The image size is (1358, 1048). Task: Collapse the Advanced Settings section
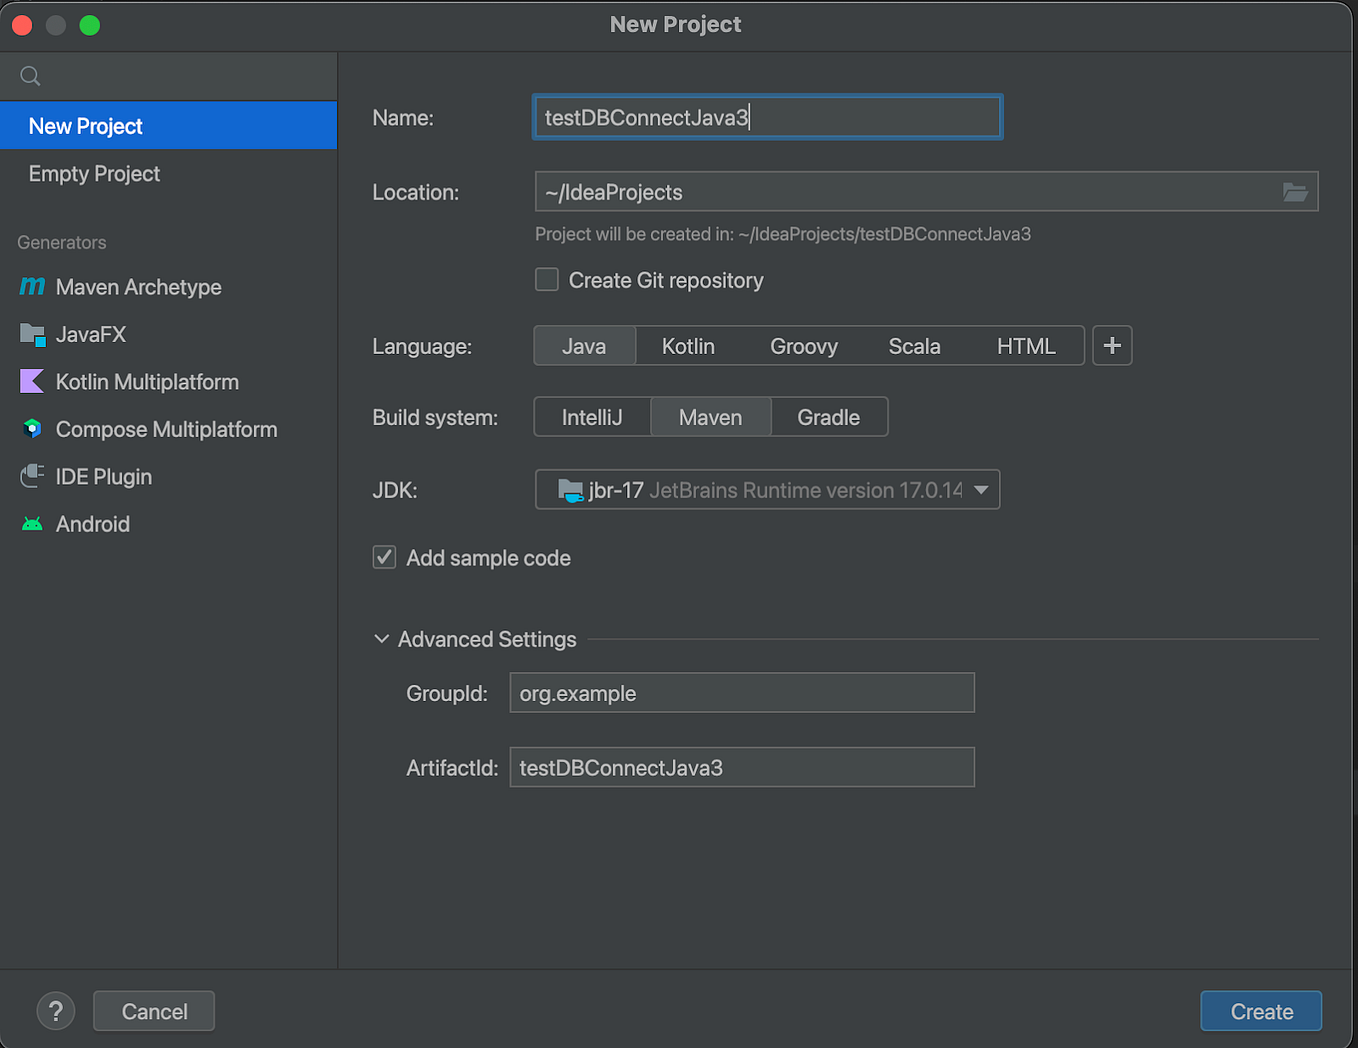pyautogui.click(x=381, y=638)
